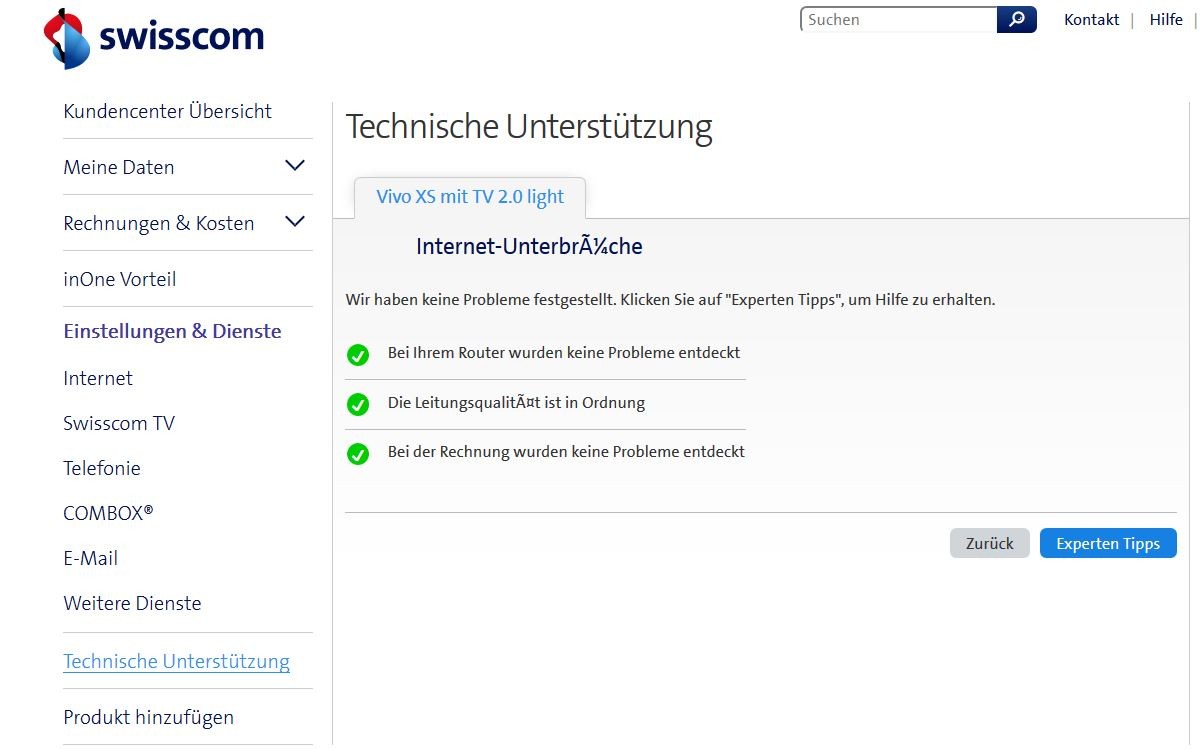
Task: Click the Technische Unterstützung sidebar link
Action: tap(176, 661)
